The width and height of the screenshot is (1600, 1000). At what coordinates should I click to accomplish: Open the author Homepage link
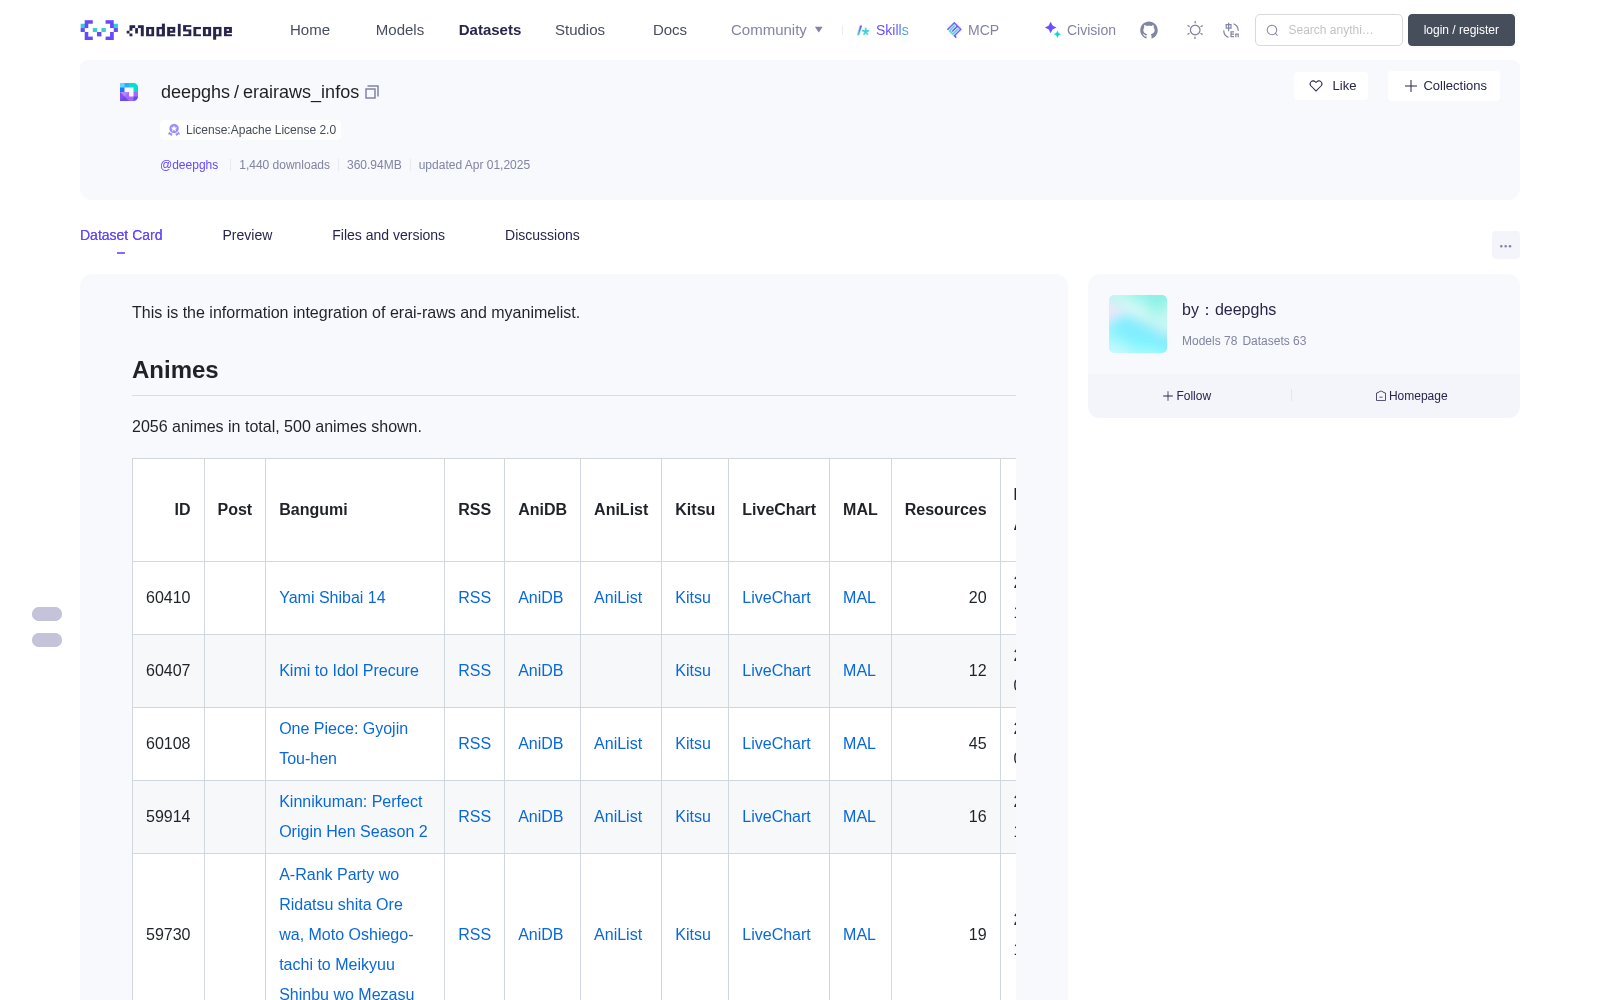(x=1411, y=396)
